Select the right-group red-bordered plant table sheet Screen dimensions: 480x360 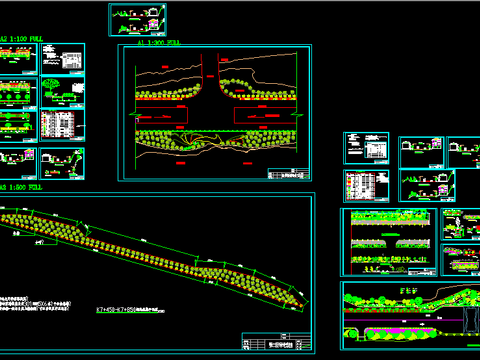366,186
